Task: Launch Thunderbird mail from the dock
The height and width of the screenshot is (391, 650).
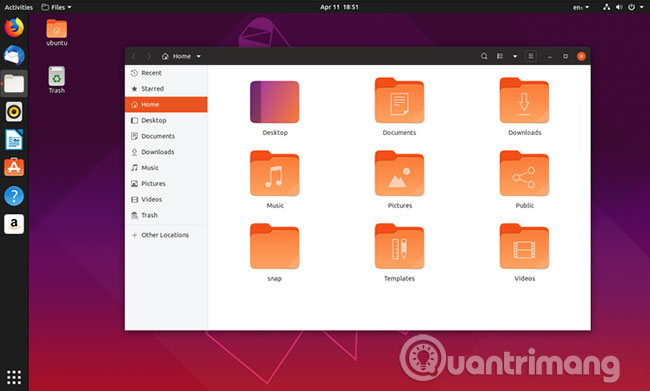Action: tap(14, 56)
